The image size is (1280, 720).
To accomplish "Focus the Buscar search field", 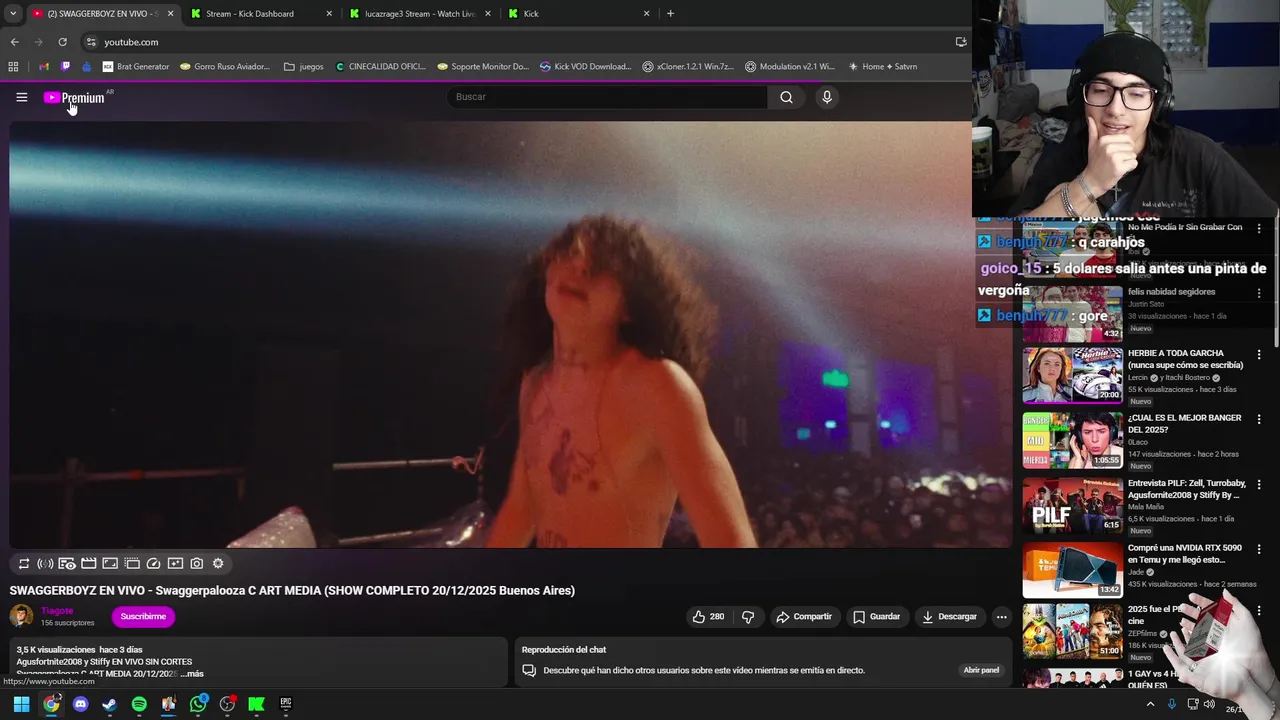I will point(607,97).
